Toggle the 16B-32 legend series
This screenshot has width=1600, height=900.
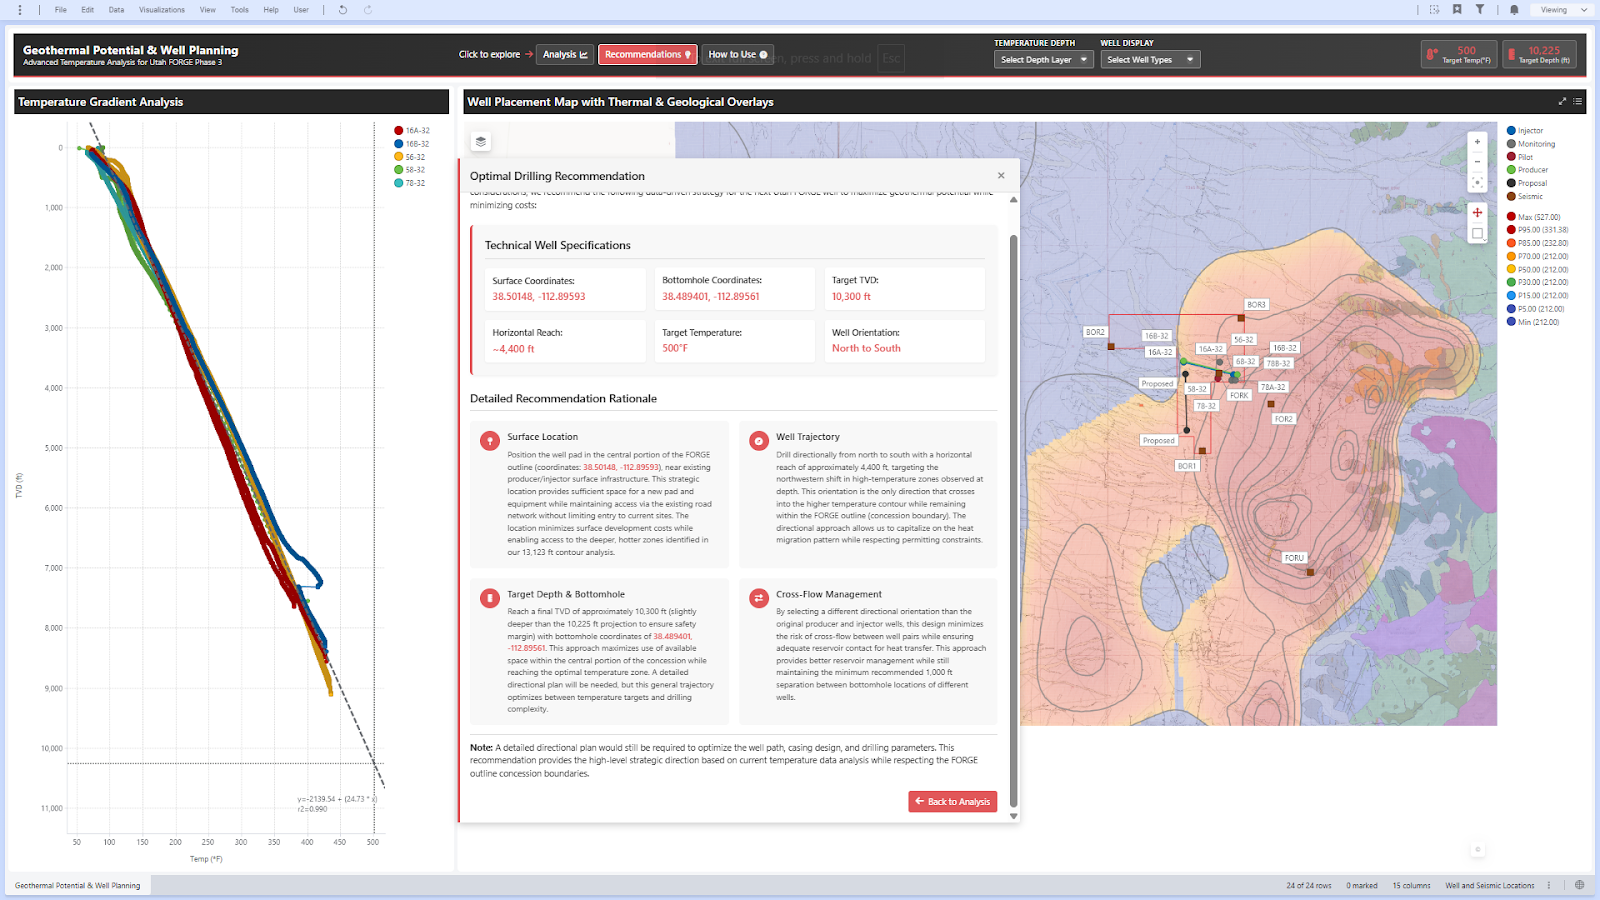(x=412, y=144)
